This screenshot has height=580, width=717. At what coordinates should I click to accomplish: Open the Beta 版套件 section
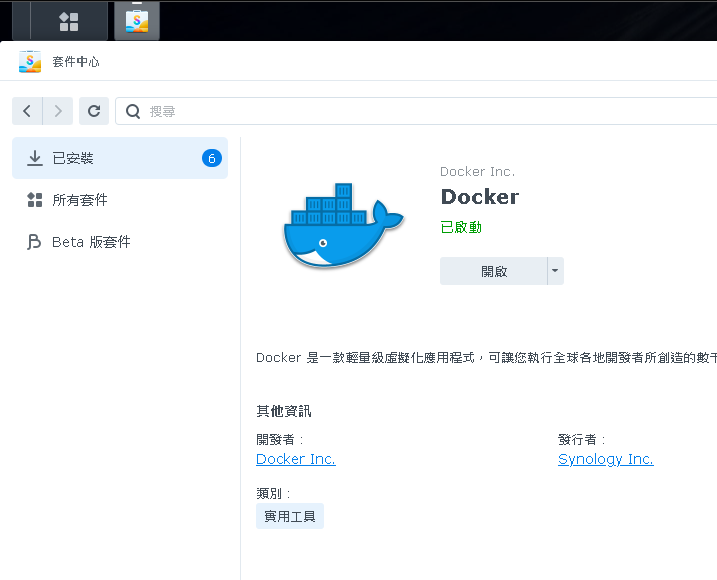click(x=91, y=242)
